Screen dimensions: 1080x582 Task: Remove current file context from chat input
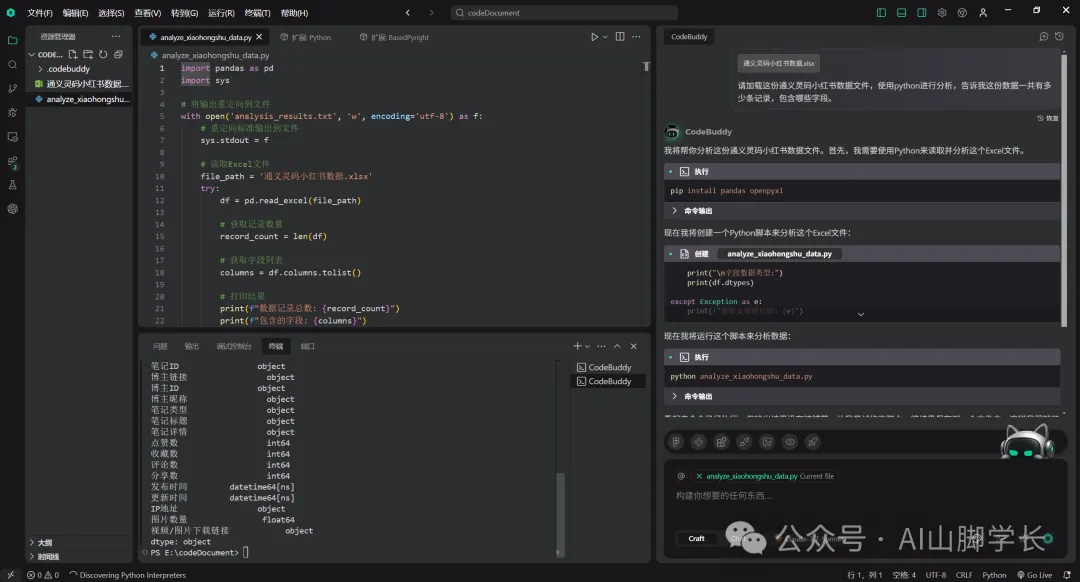[699, 476]
